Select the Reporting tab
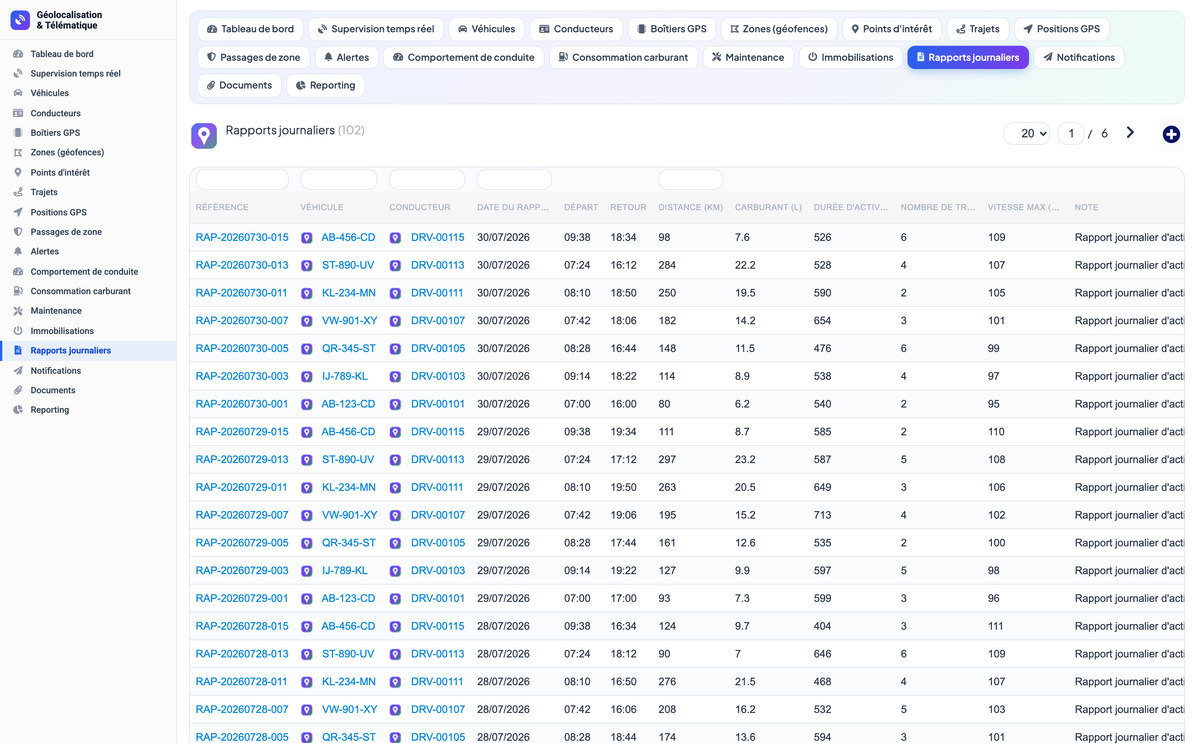Viewport: 1200px width, 743px height. [x=326, y=85]
